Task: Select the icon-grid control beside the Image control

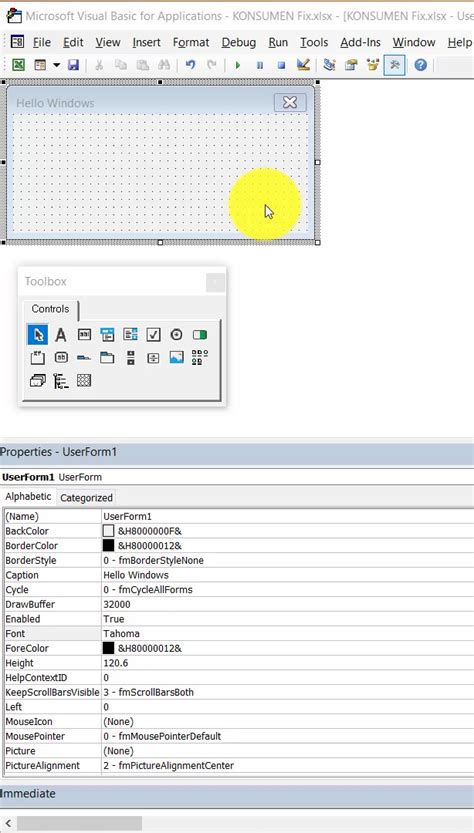Action: (200, 358)
